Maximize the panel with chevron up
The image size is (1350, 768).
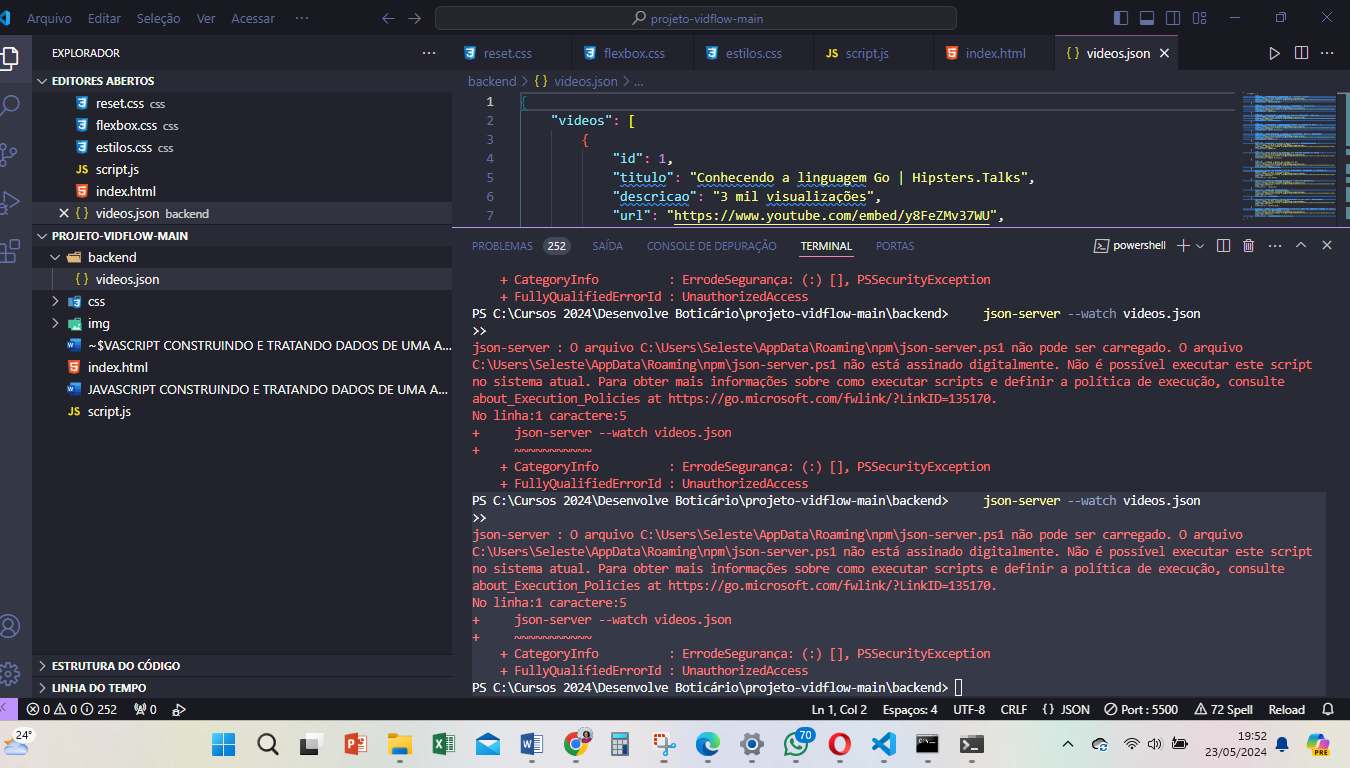coord(1301,245)
